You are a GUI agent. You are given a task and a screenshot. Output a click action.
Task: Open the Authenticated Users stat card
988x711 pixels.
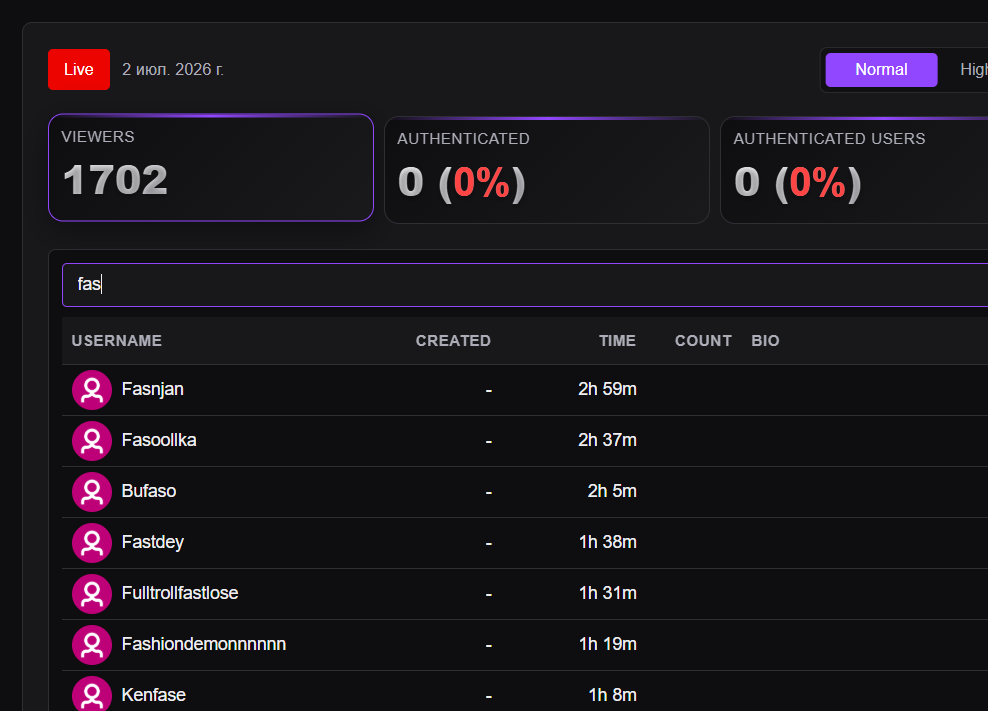tap(854, 170)
